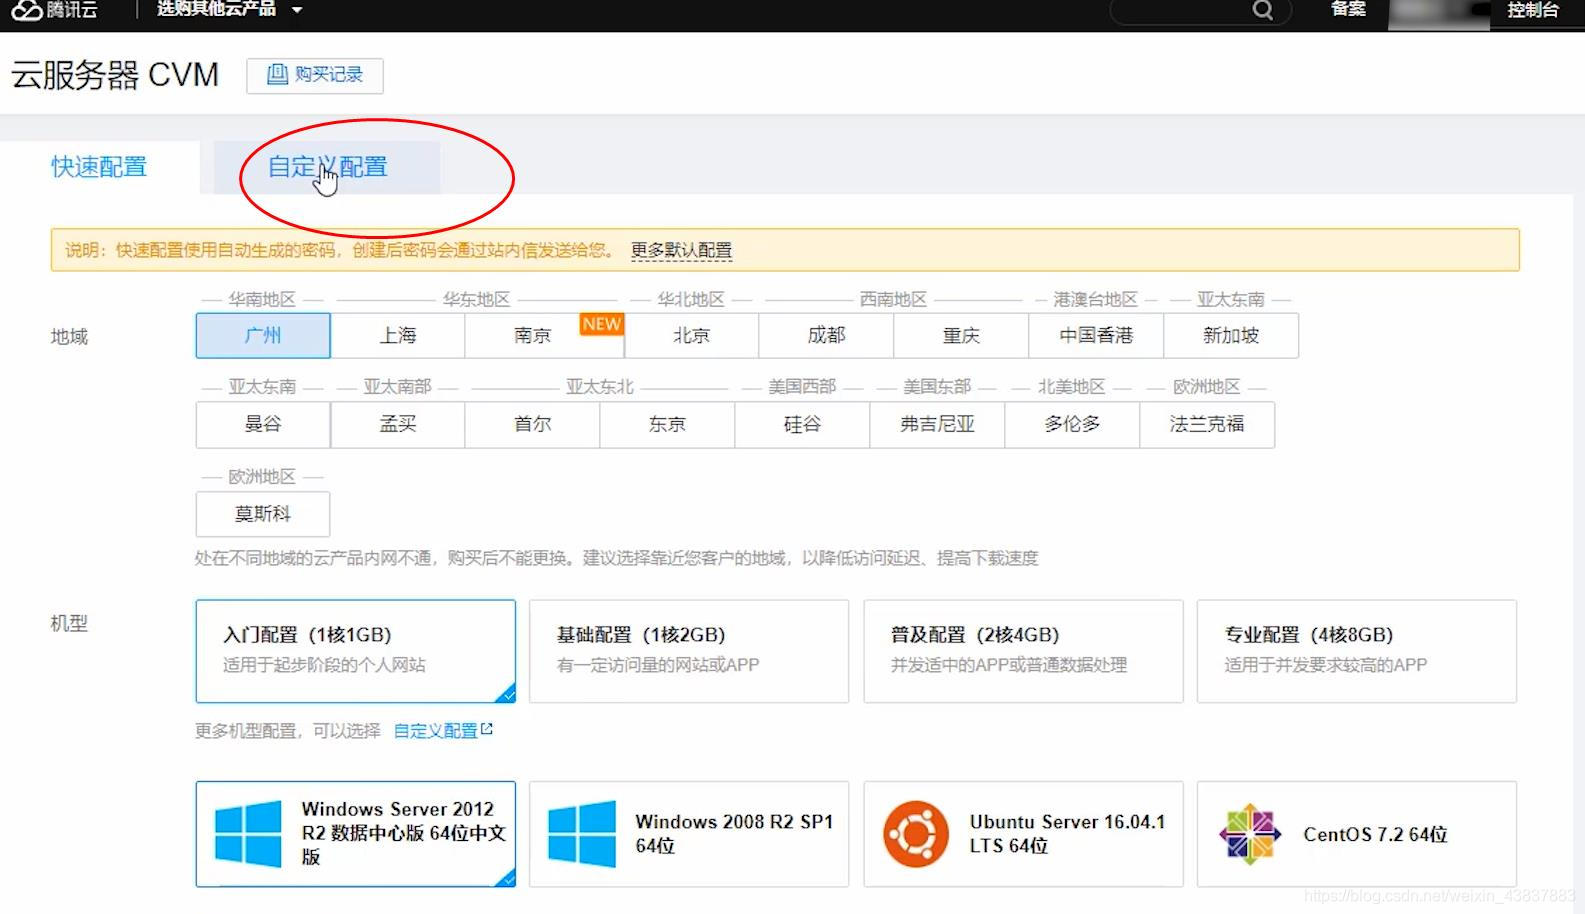Click the CentOS logo icon
The image size is (1585, 914).
pyautogui.click(x=1250, y=833)
